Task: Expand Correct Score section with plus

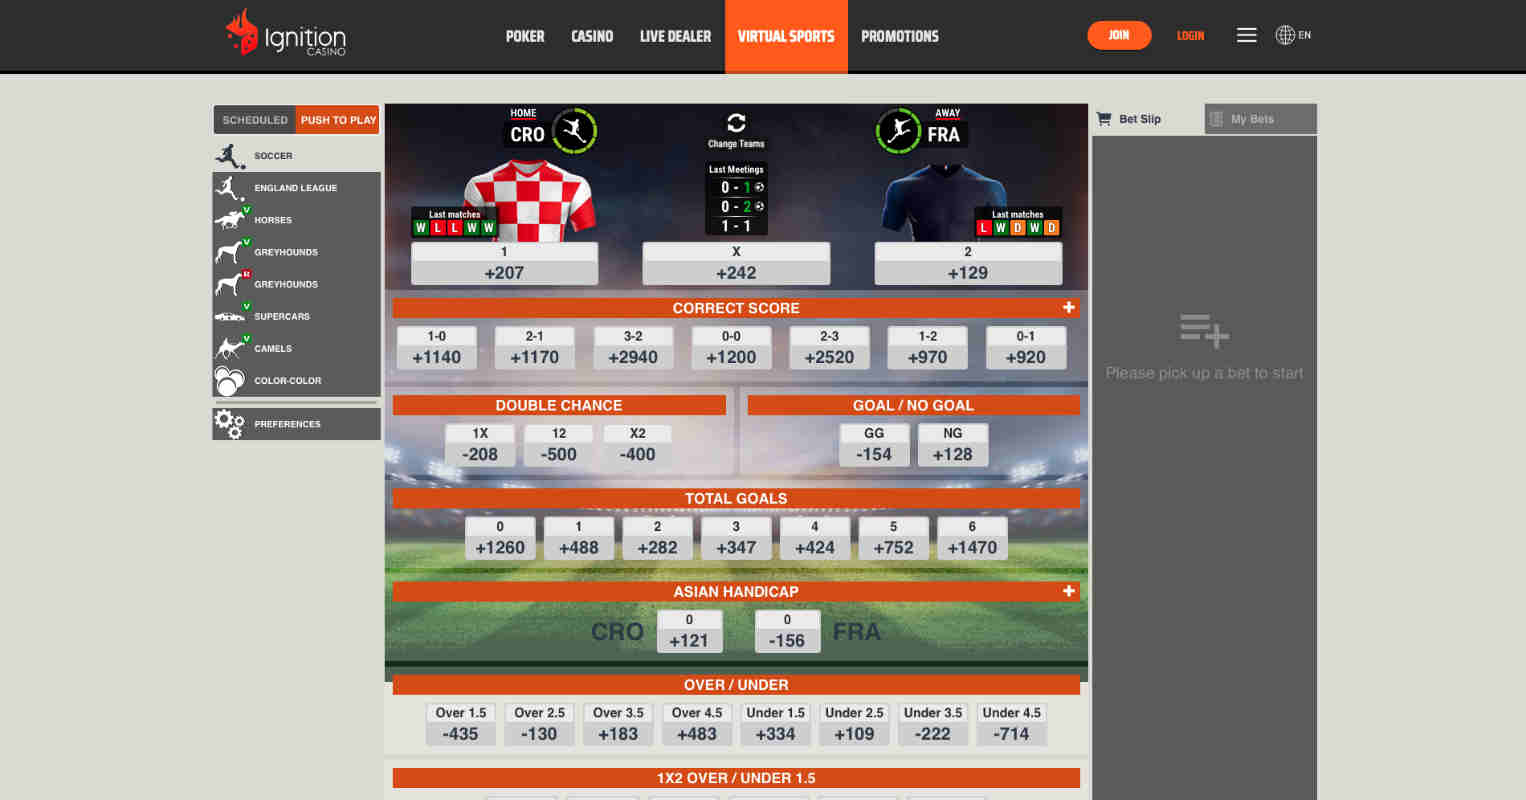Action: tap(1069, 307)
